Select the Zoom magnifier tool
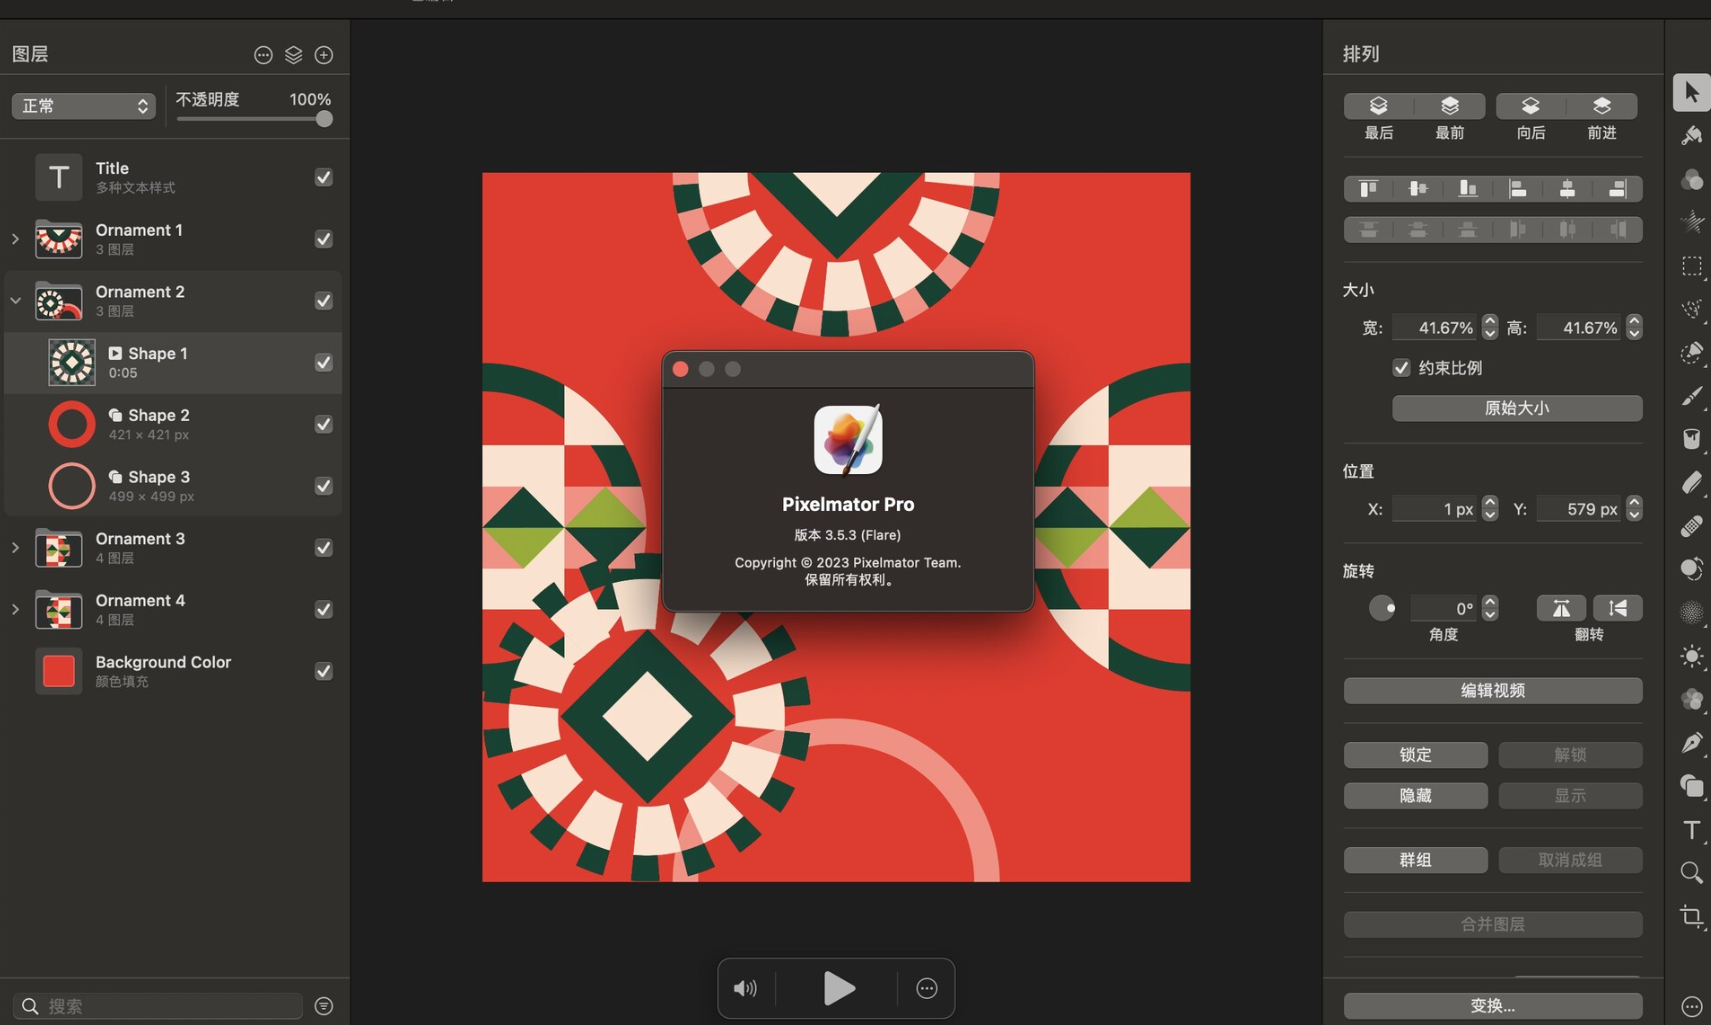 pos(1691,873)
